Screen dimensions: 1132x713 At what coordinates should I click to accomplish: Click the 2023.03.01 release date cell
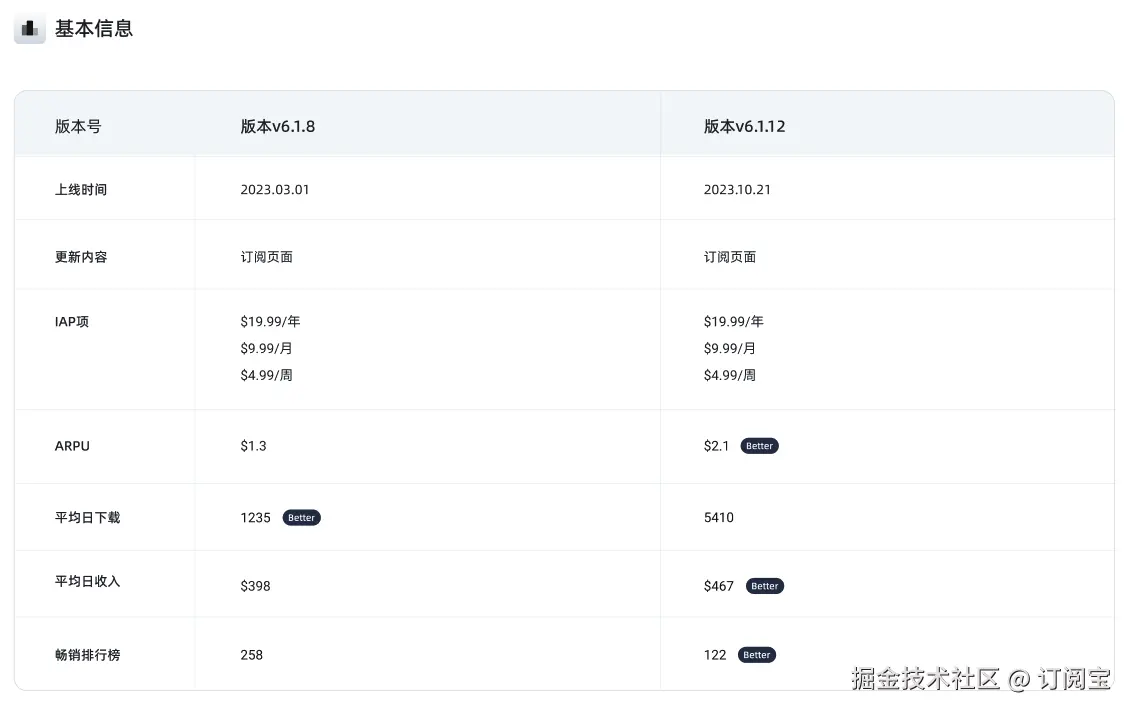275,188
